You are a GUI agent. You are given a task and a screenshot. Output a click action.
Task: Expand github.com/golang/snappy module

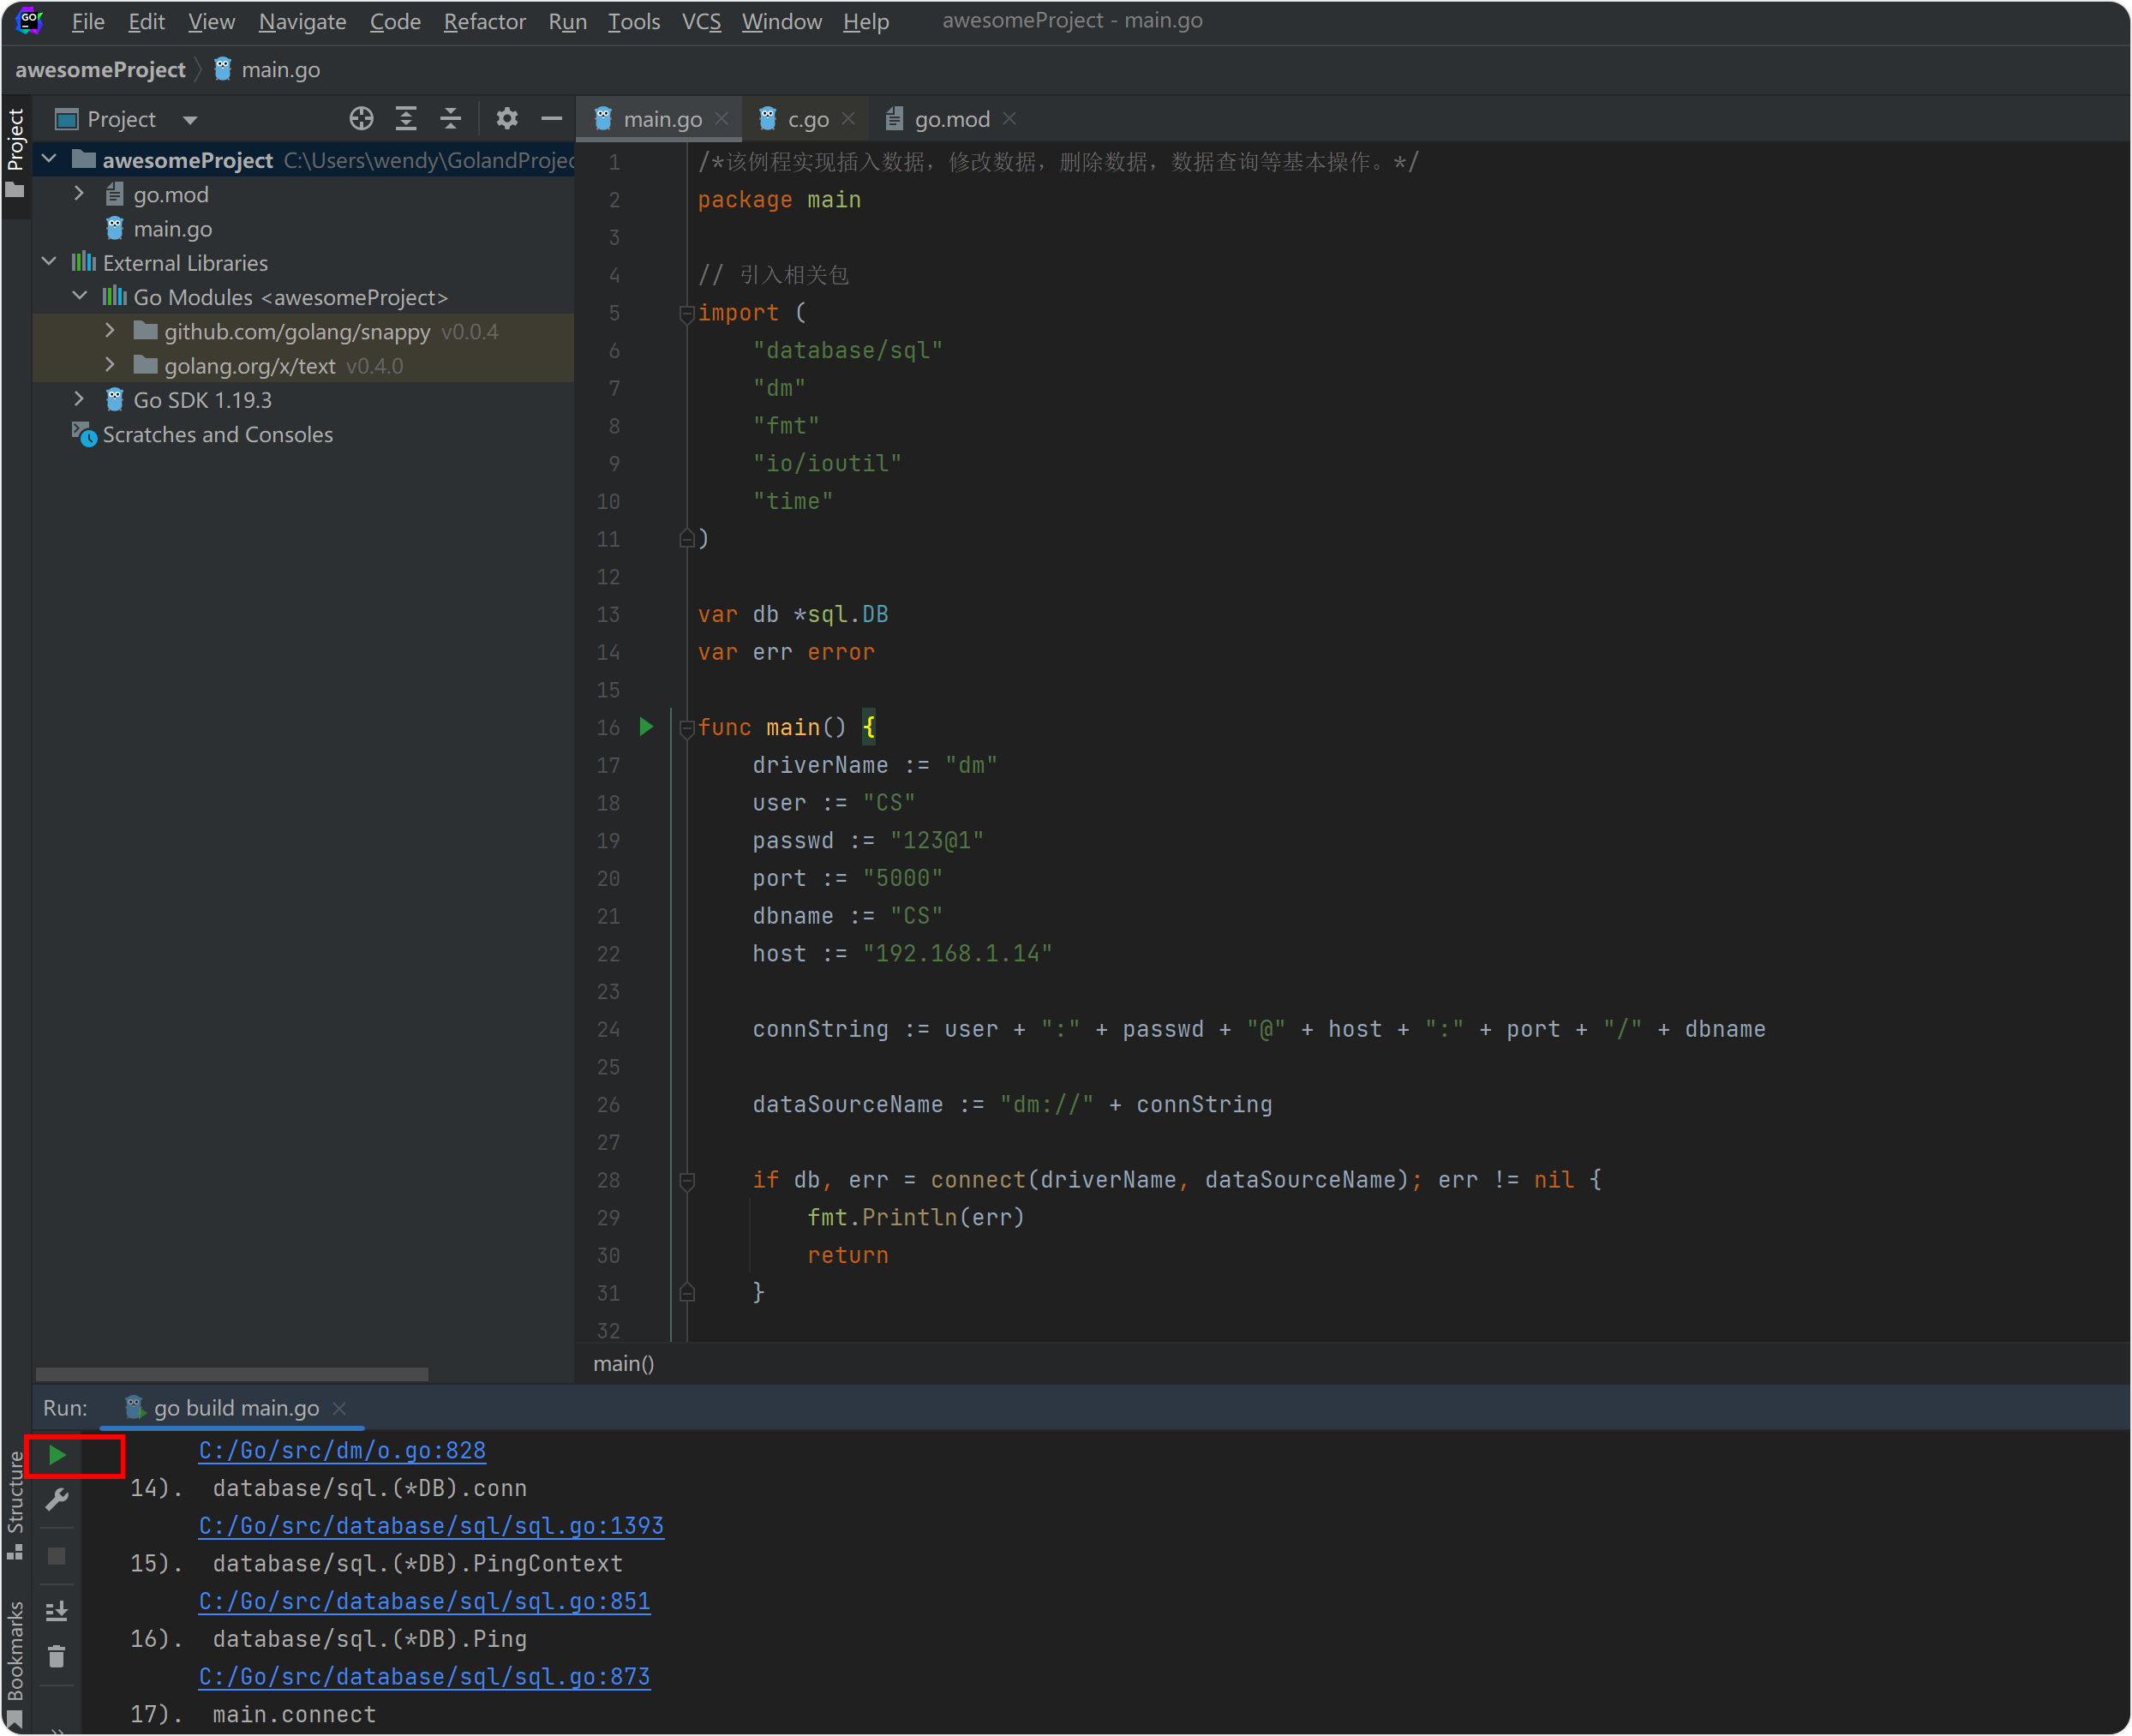click(x=111, y=330)
